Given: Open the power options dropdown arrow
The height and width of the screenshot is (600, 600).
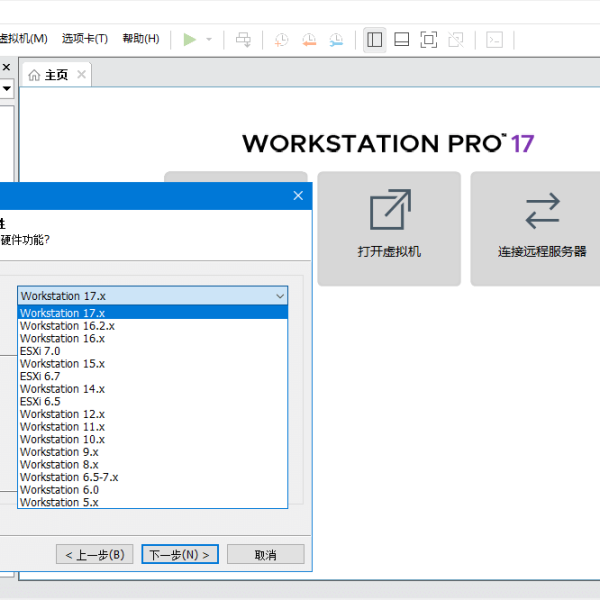Looking at the screenshot, I should click(x=209, y=39).
